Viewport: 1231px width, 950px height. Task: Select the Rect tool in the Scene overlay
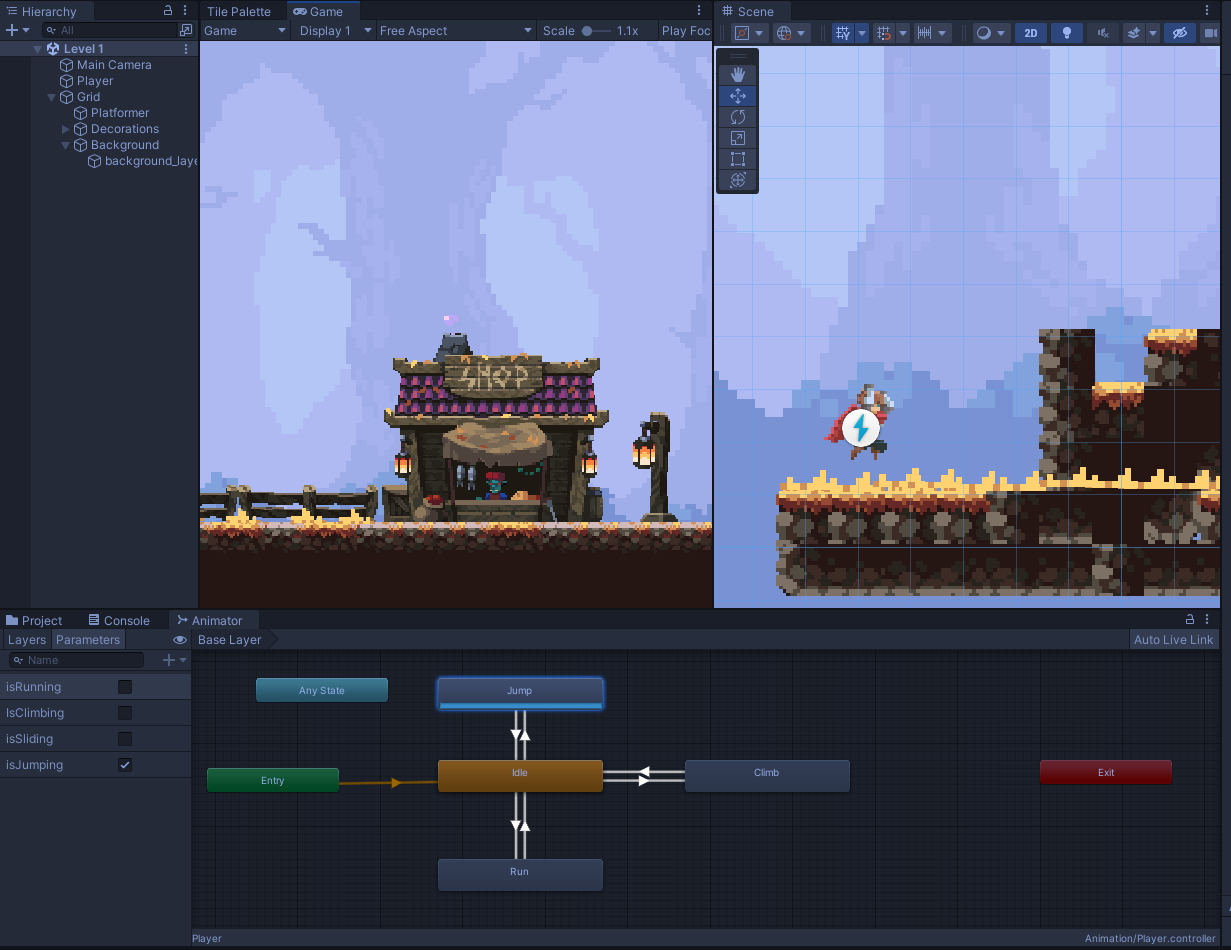(737, 159)
